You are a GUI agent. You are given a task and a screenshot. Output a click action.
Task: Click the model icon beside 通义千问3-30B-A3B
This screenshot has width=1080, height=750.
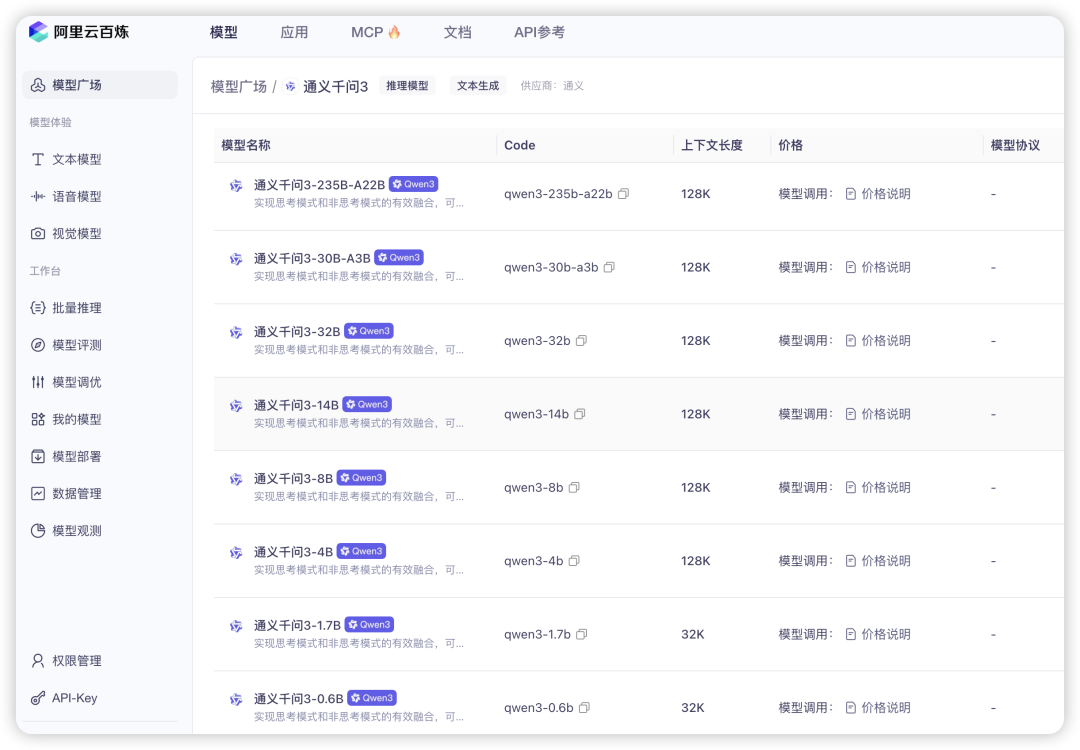(236, 259)
